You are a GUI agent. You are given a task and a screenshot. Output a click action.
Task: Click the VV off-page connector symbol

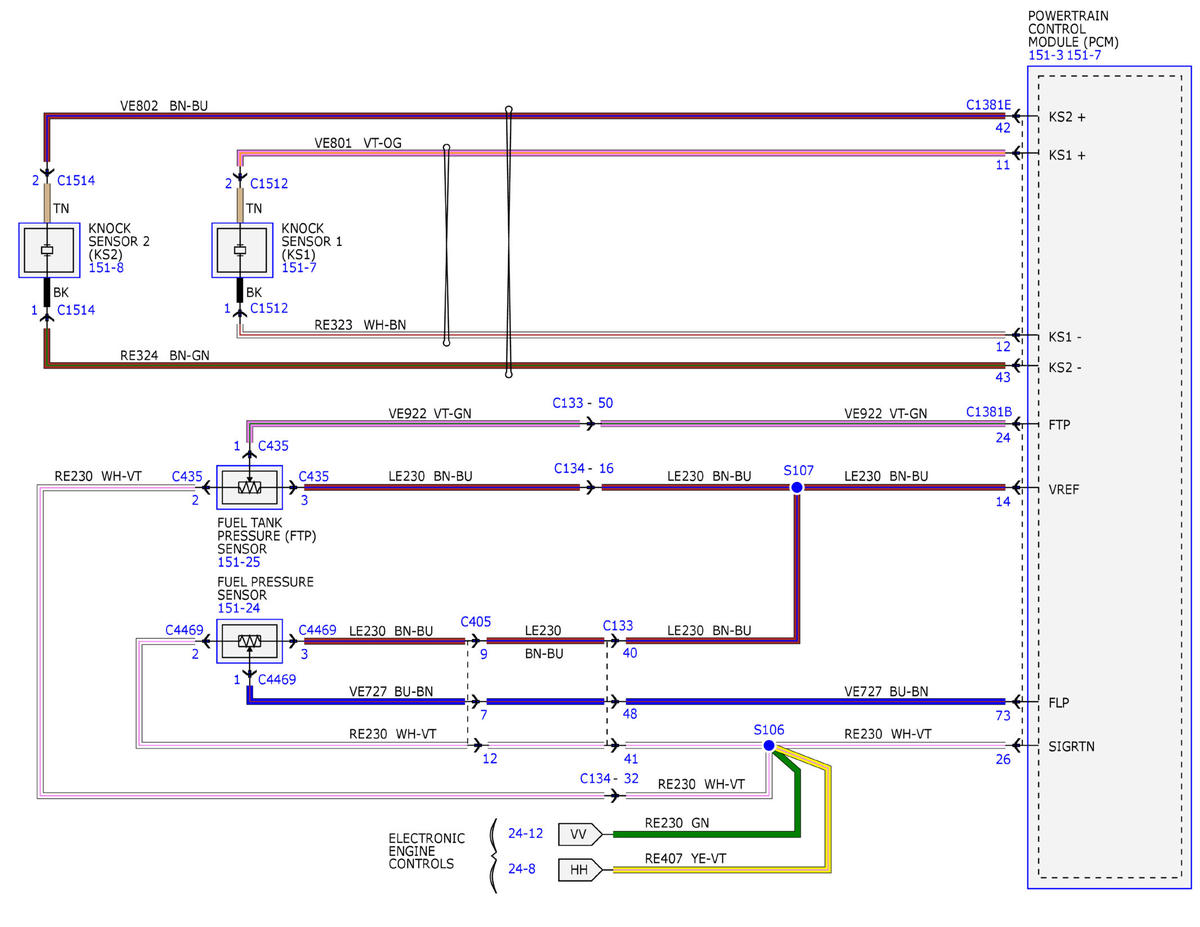click(x=579, y=834)
